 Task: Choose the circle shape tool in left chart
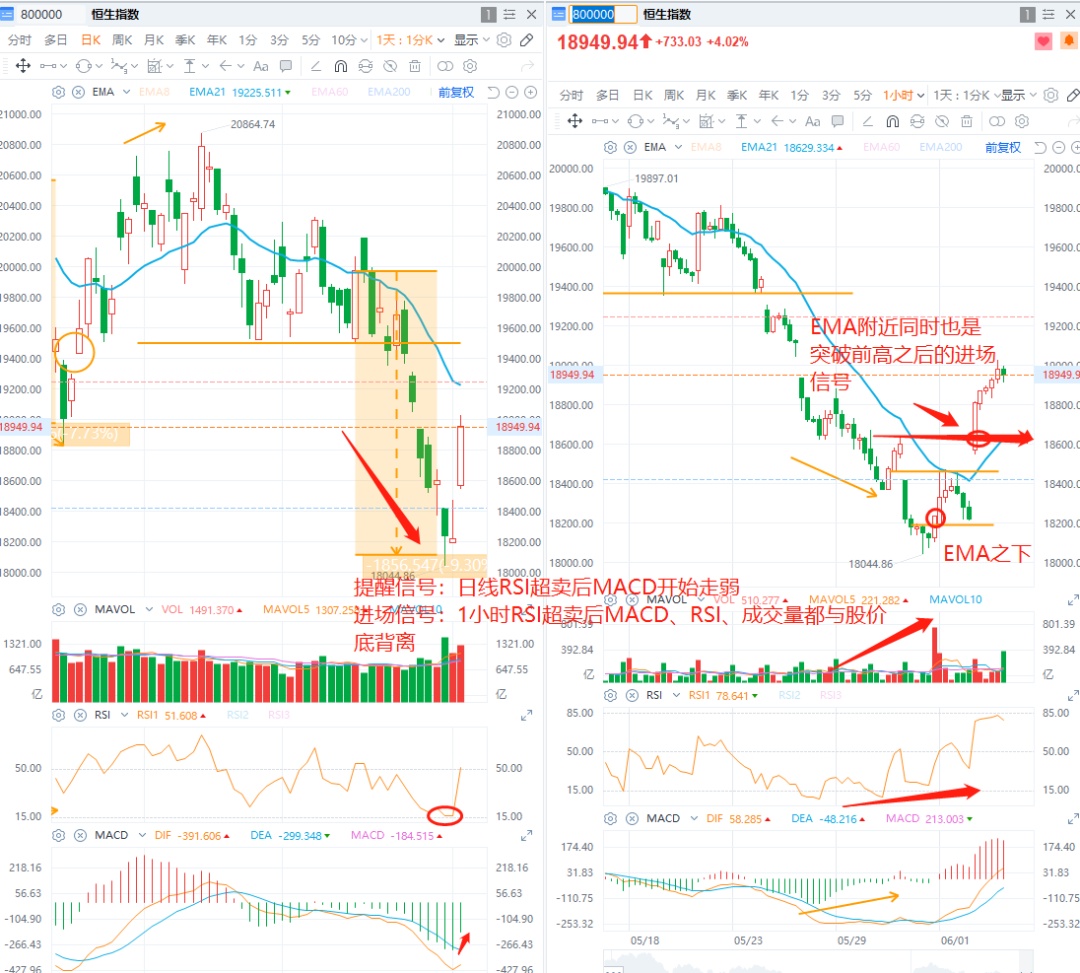(83, 66)
